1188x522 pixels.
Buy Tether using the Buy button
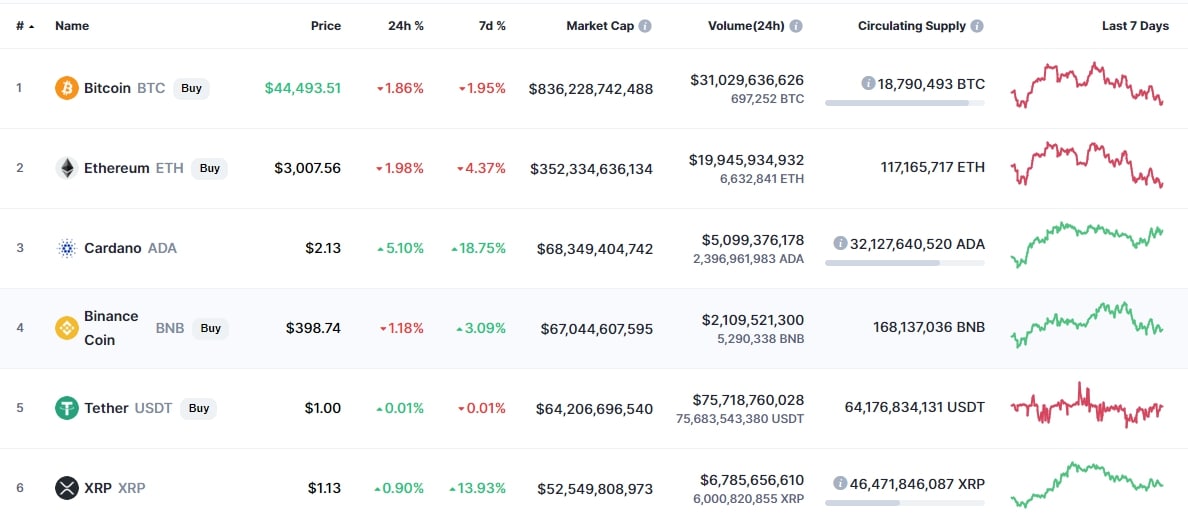click(199, 408)
